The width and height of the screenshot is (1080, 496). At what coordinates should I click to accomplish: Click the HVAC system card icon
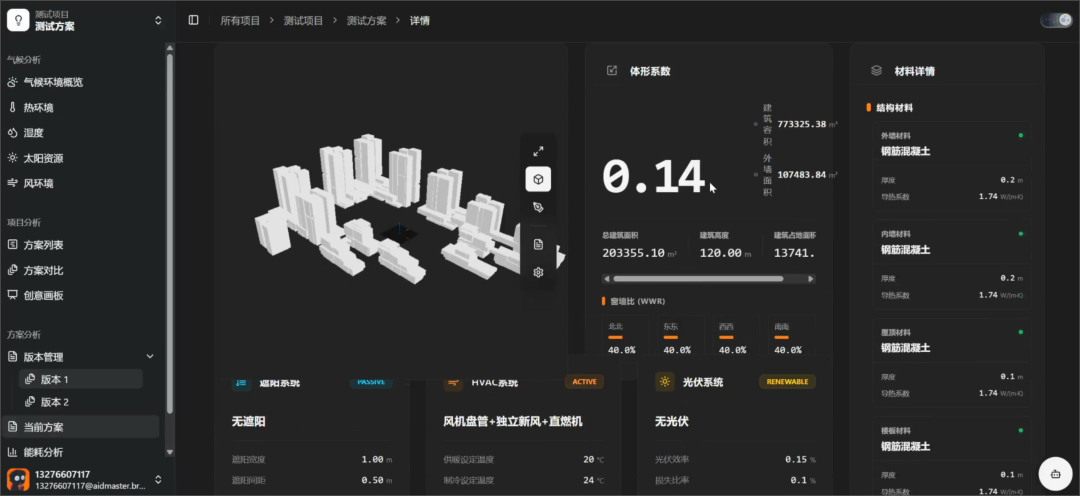click(x=453, y=382)
